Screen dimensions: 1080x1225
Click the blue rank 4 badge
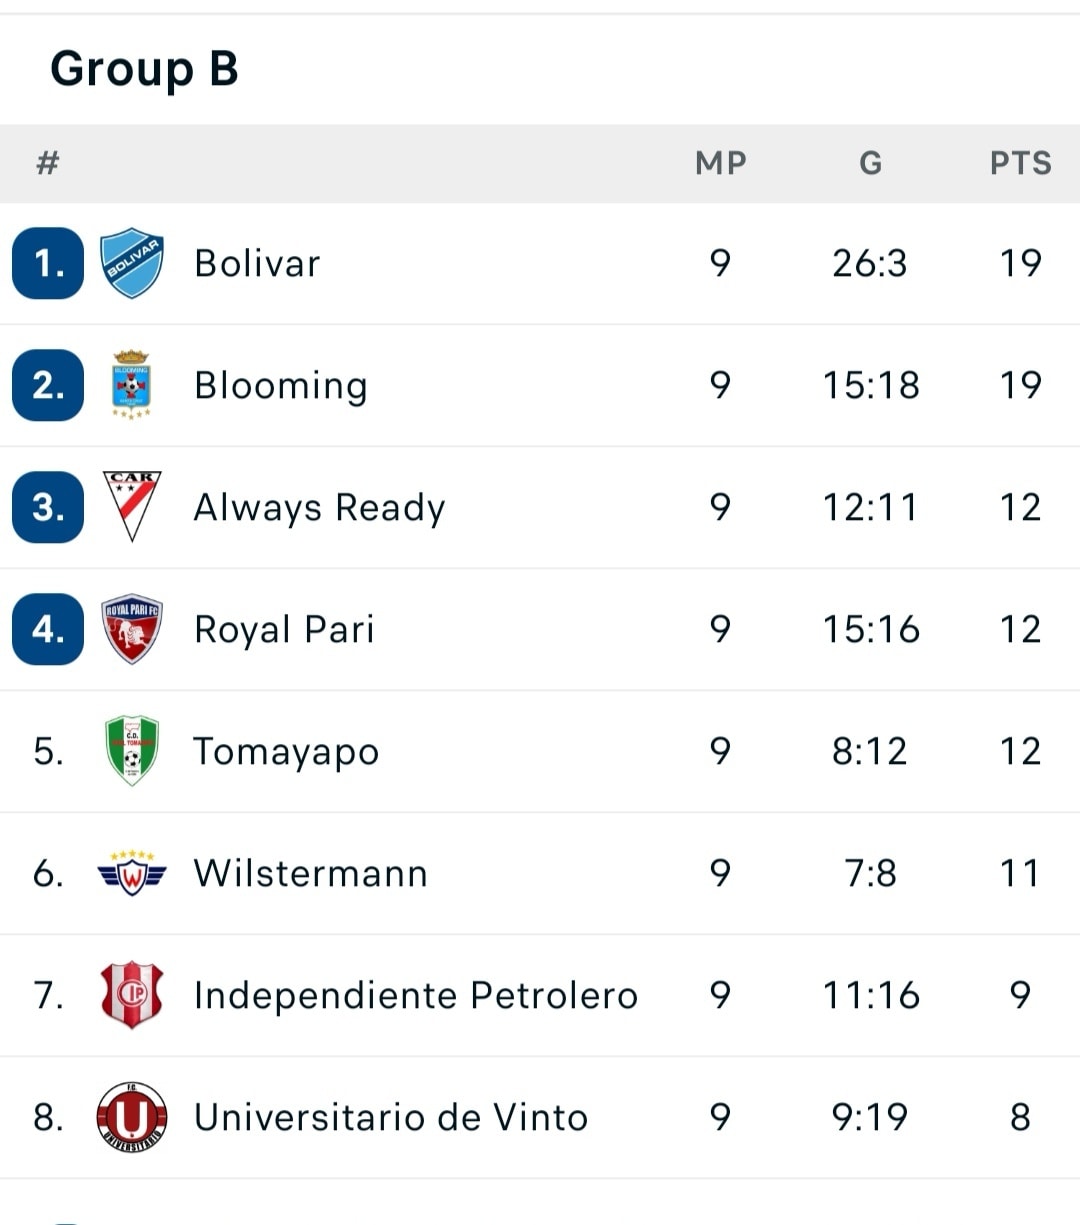click(x=48, y=629)
